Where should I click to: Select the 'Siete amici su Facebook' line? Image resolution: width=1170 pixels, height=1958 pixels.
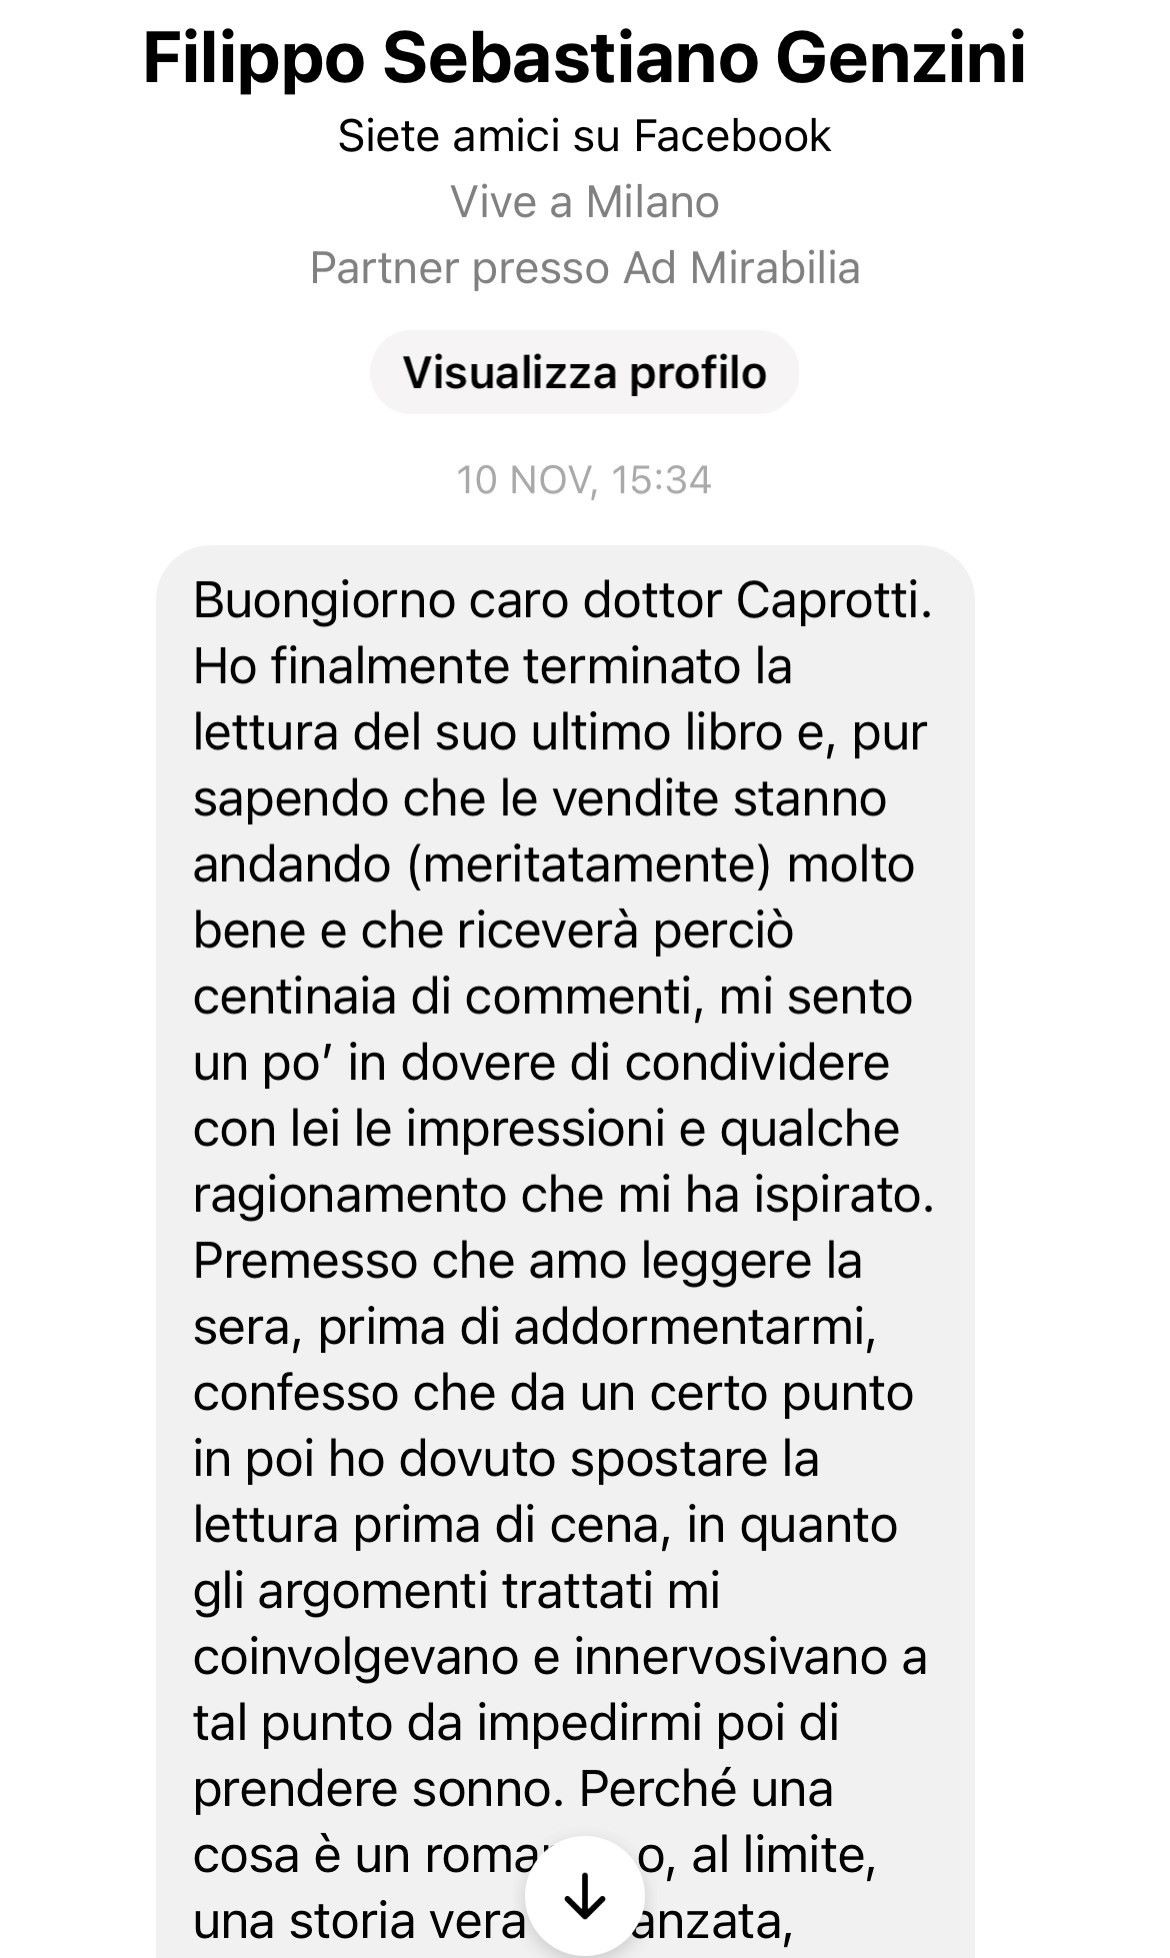[x=585, y=136]
